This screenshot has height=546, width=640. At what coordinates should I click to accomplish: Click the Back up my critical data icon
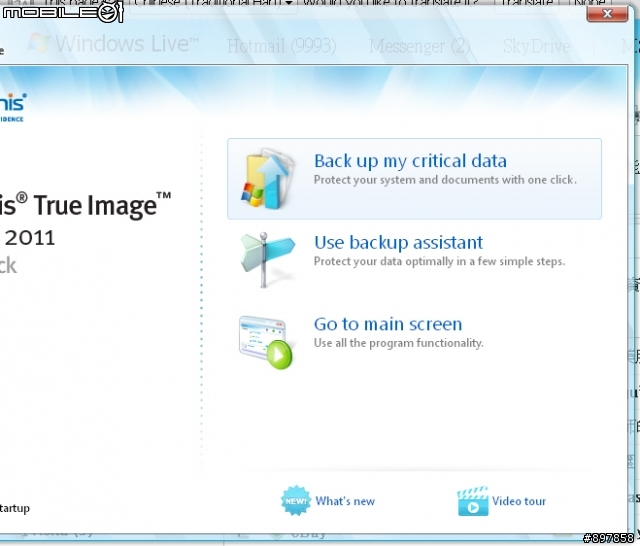(x=267, y=179)
